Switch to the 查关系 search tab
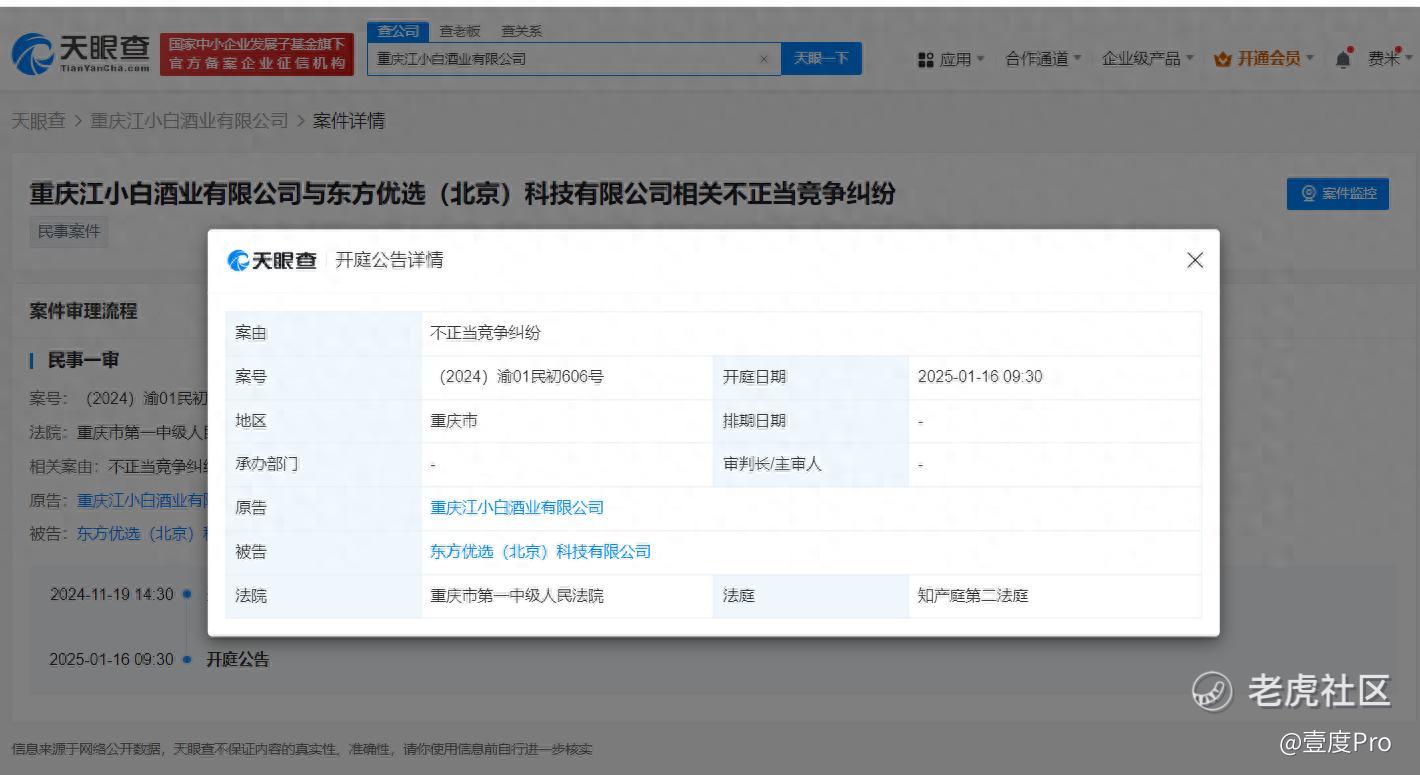 521,32
